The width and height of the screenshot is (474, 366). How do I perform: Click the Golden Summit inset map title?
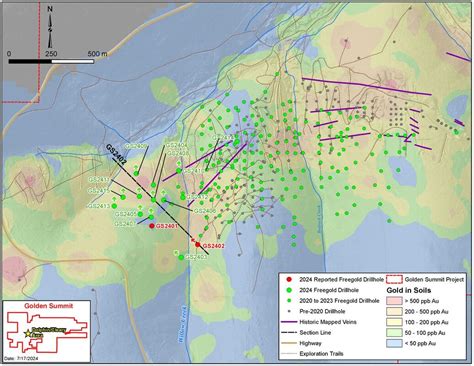(49, 306)
